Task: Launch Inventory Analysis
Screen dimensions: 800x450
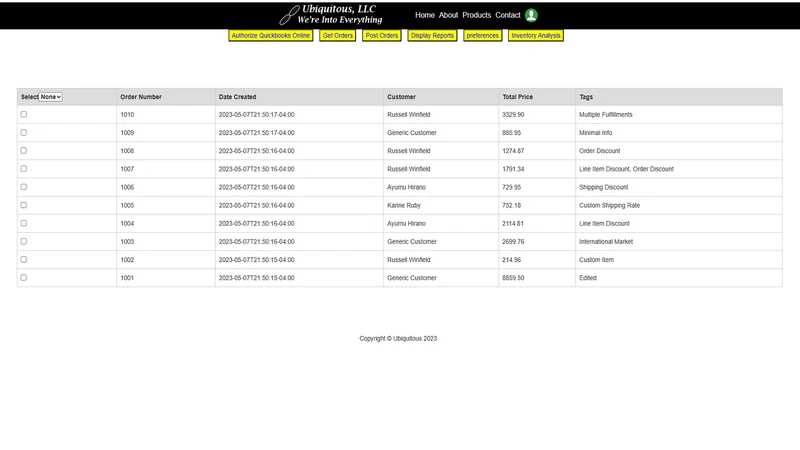Action: point(536,36)
